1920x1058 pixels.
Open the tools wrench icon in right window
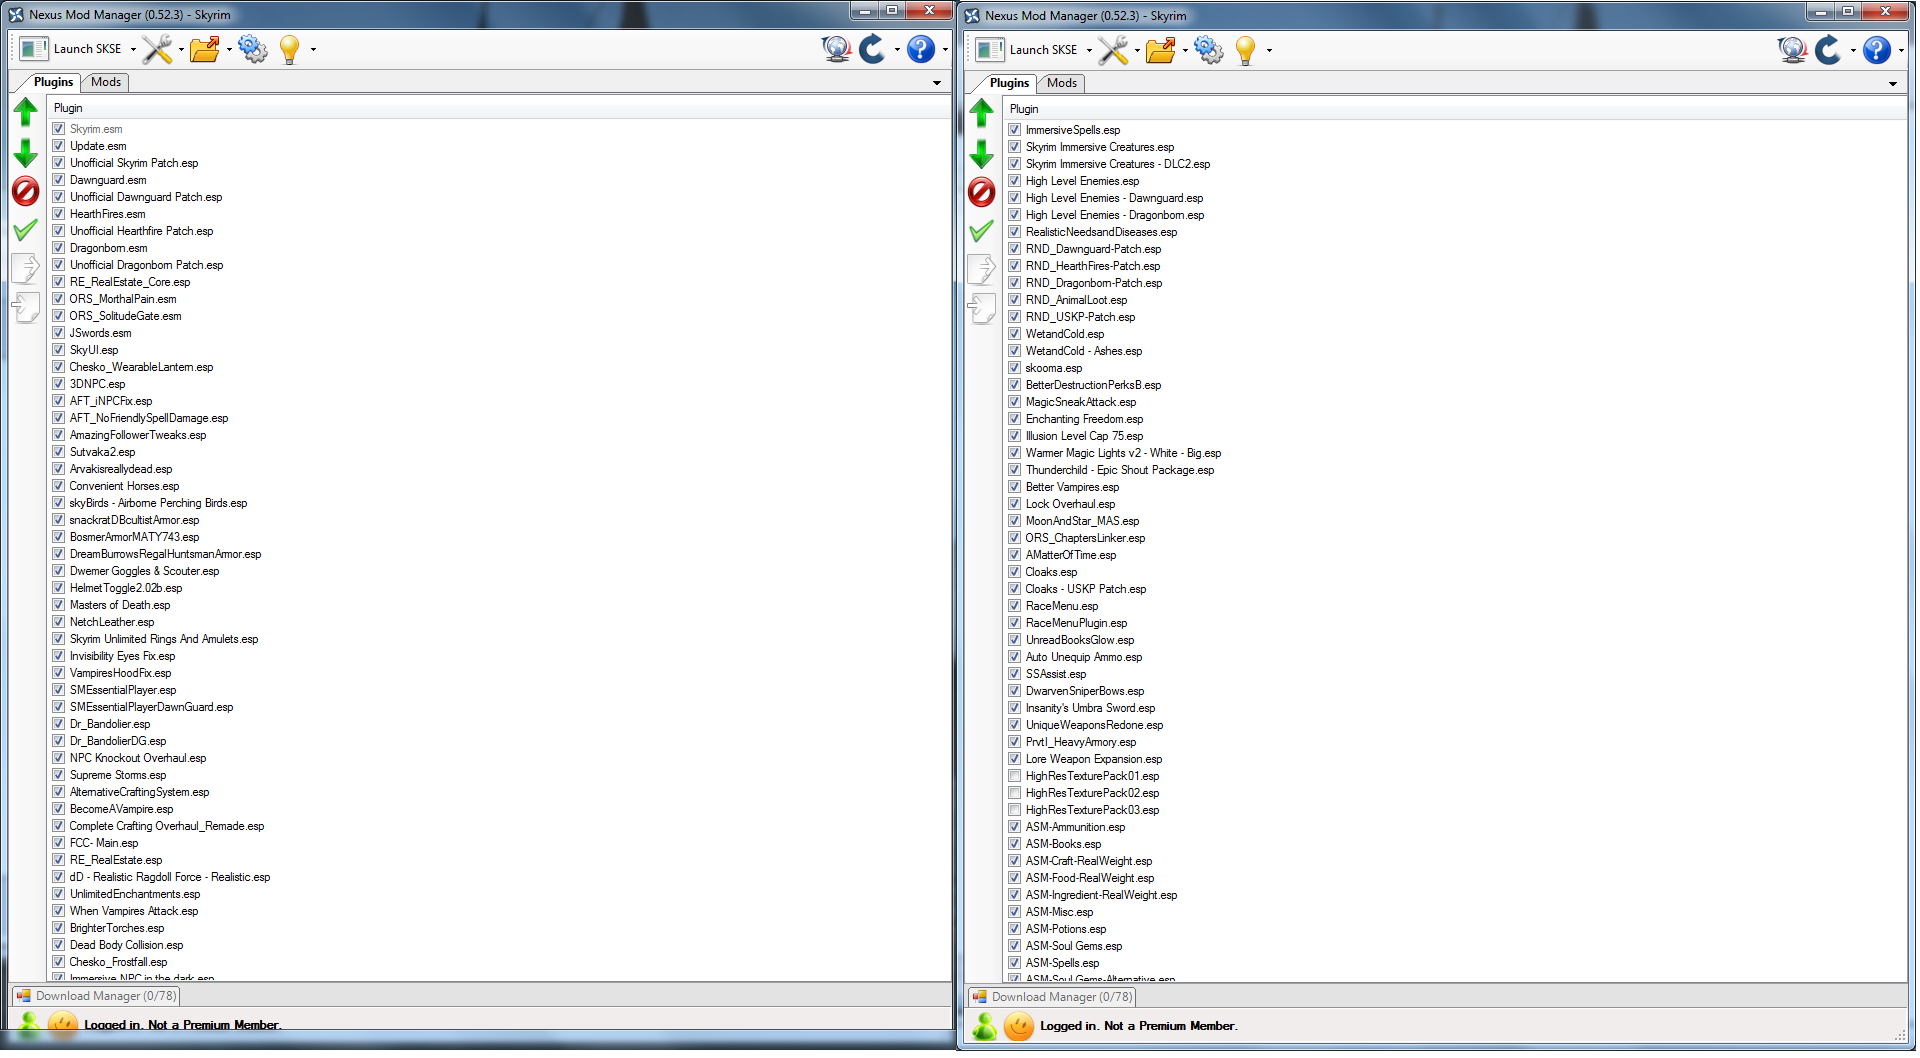pyautogui.click(x=1113, y=50)
